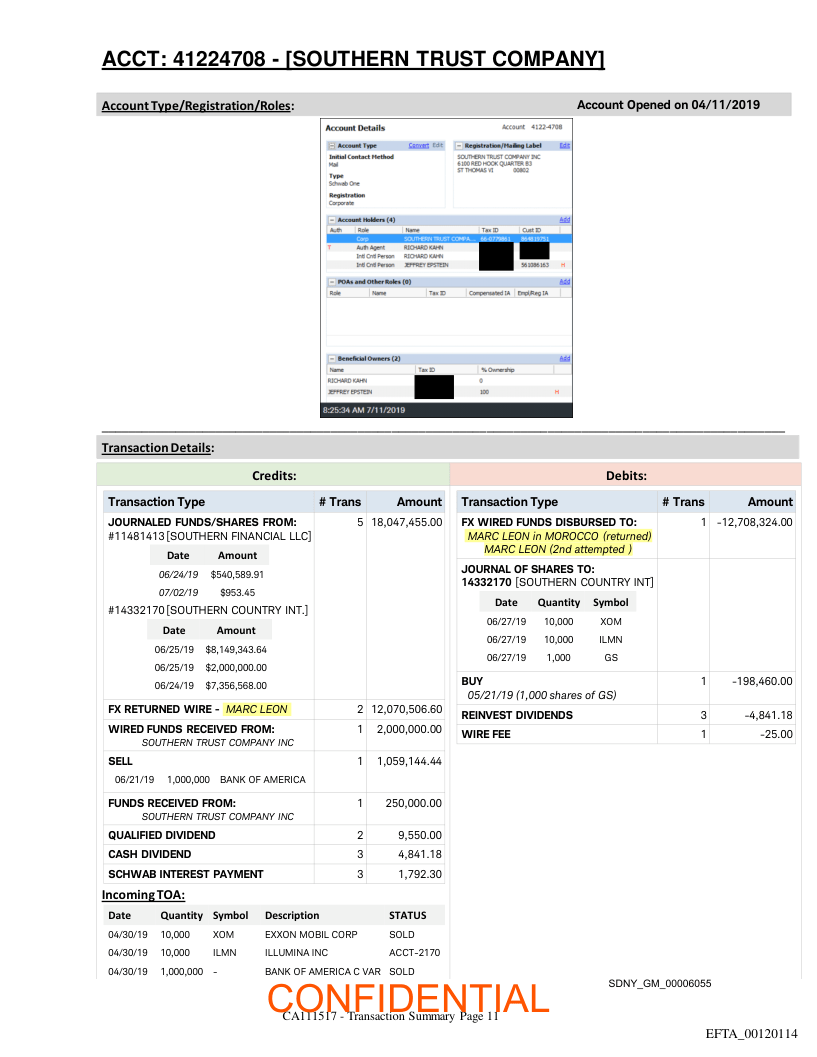Click the Incoming TOA heading
The width and height of the screenshot is (817, 1057).
tap(143, 894)
